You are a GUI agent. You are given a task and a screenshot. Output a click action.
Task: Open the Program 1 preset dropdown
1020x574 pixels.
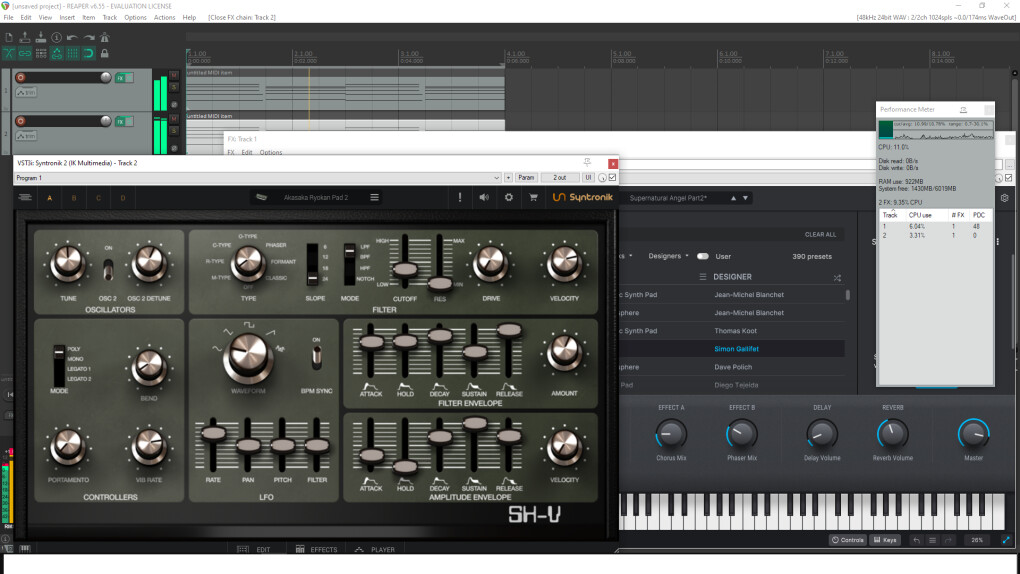pyautogui.click(x=258, y=178)
